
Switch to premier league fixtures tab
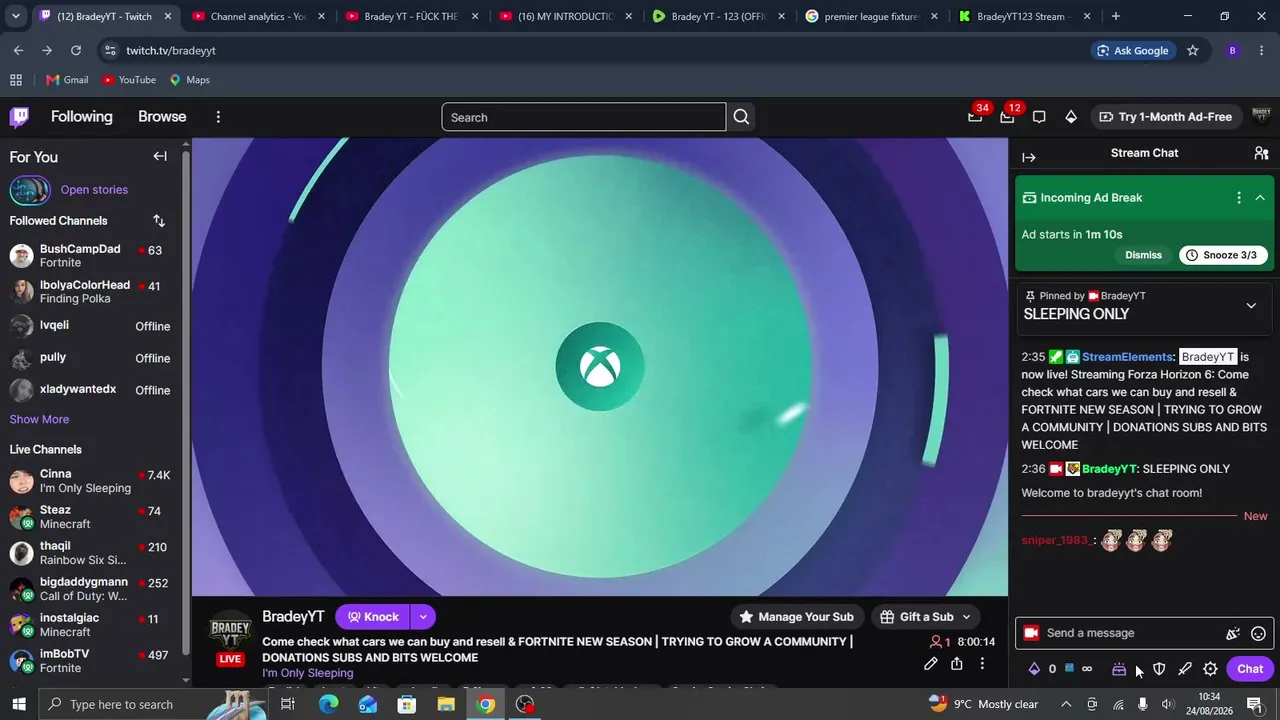(x=870, y=16)
